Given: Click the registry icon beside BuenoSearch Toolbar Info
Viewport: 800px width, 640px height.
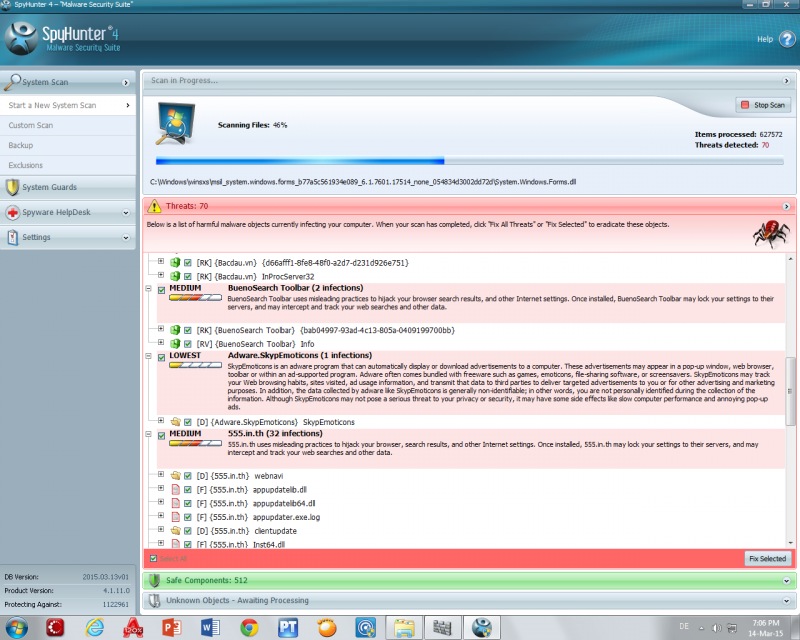Looking at the screenshot, I should (176, 343).
